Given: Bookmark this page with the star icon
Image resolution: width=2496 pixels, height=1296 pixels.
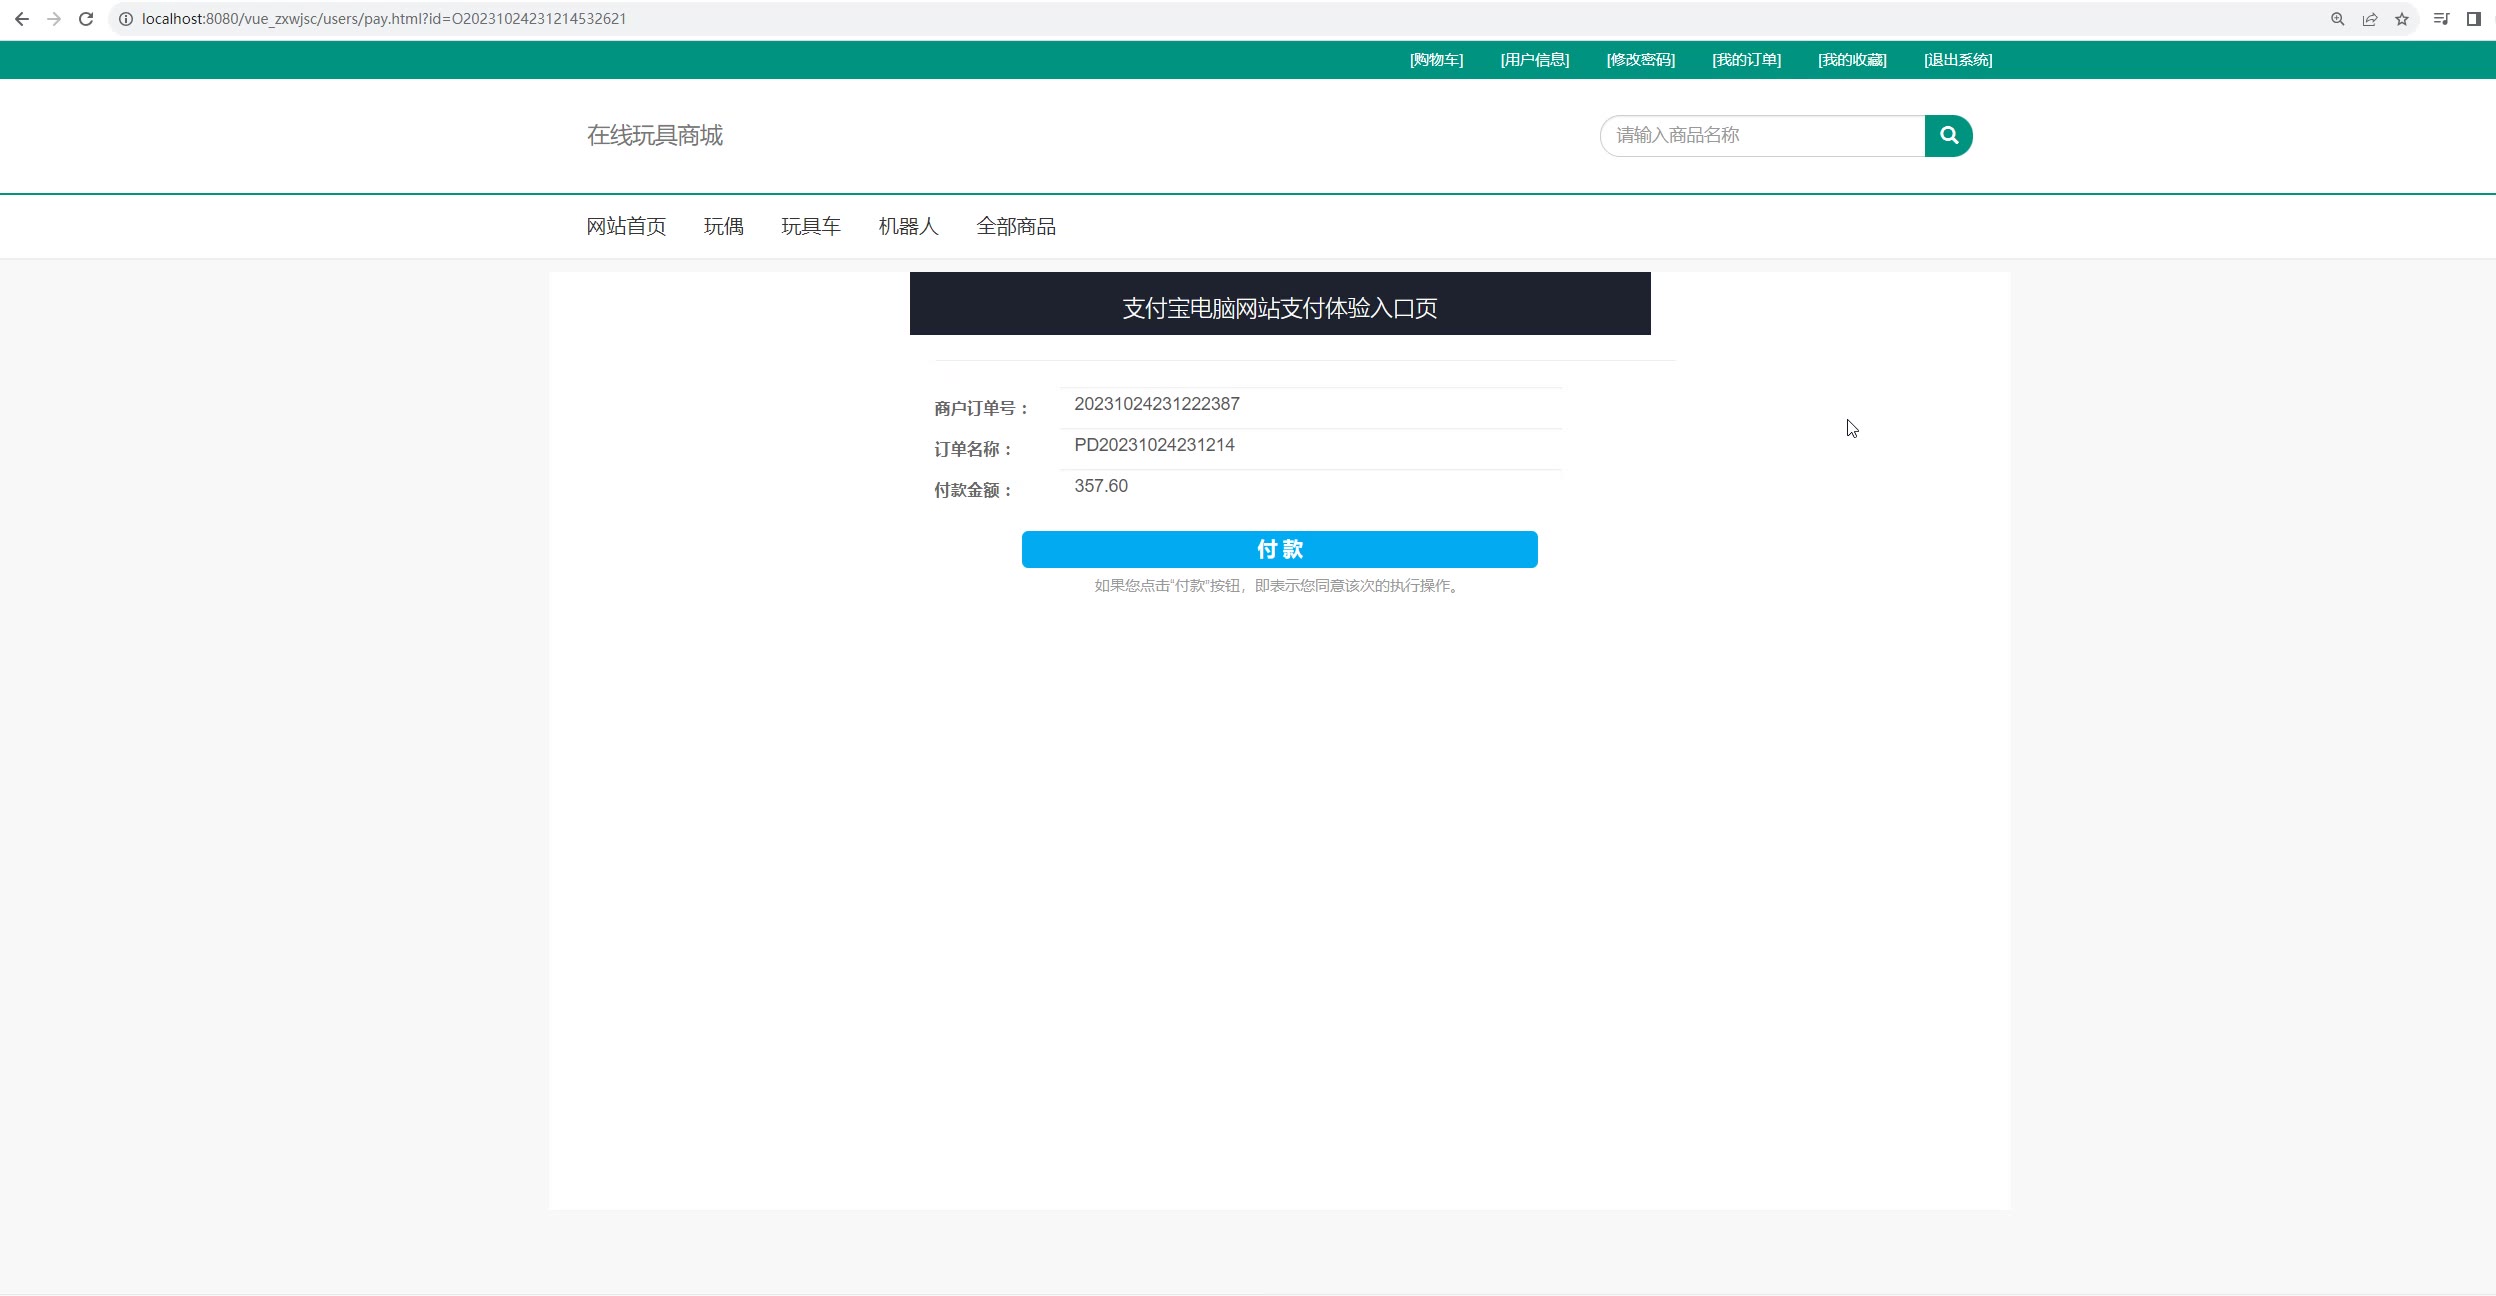Looking at the screenshot, I should 2402,19.
